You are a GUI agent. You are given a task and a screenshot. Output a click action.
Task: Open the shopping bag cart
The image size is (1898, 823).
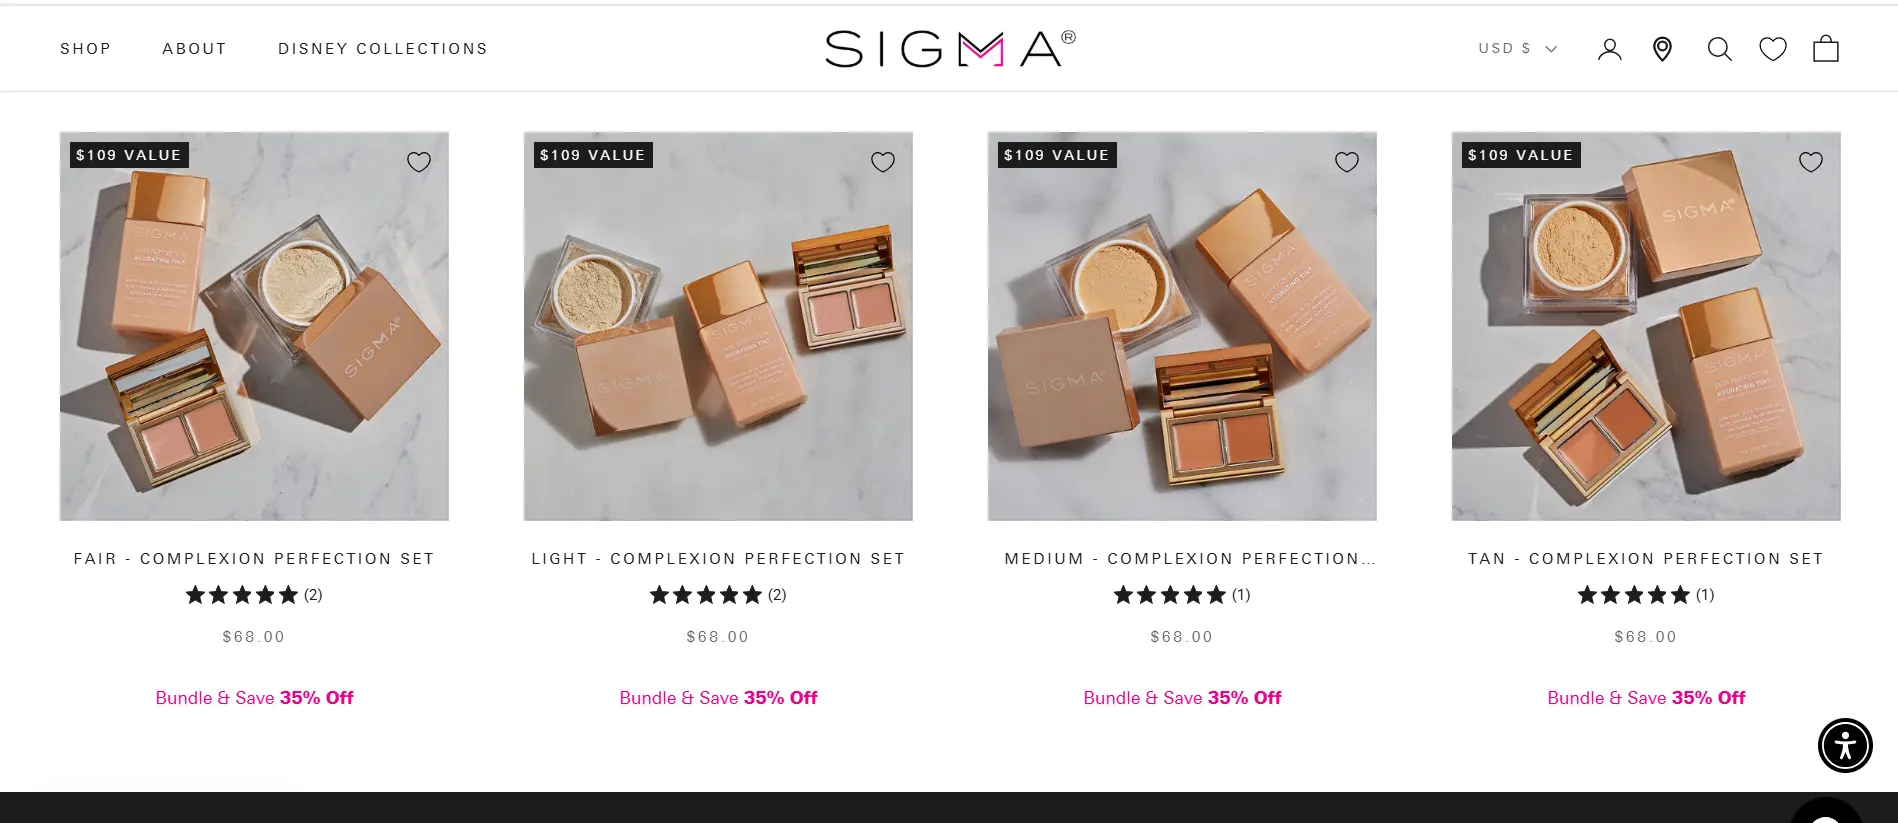[1826, 49]
